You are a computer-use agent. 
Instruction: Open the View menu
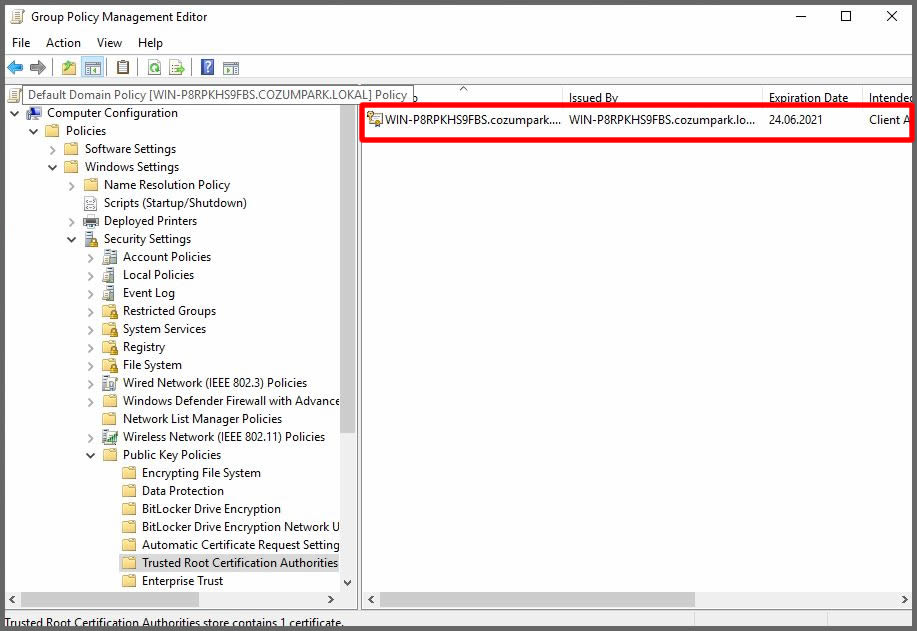(109, 43)
